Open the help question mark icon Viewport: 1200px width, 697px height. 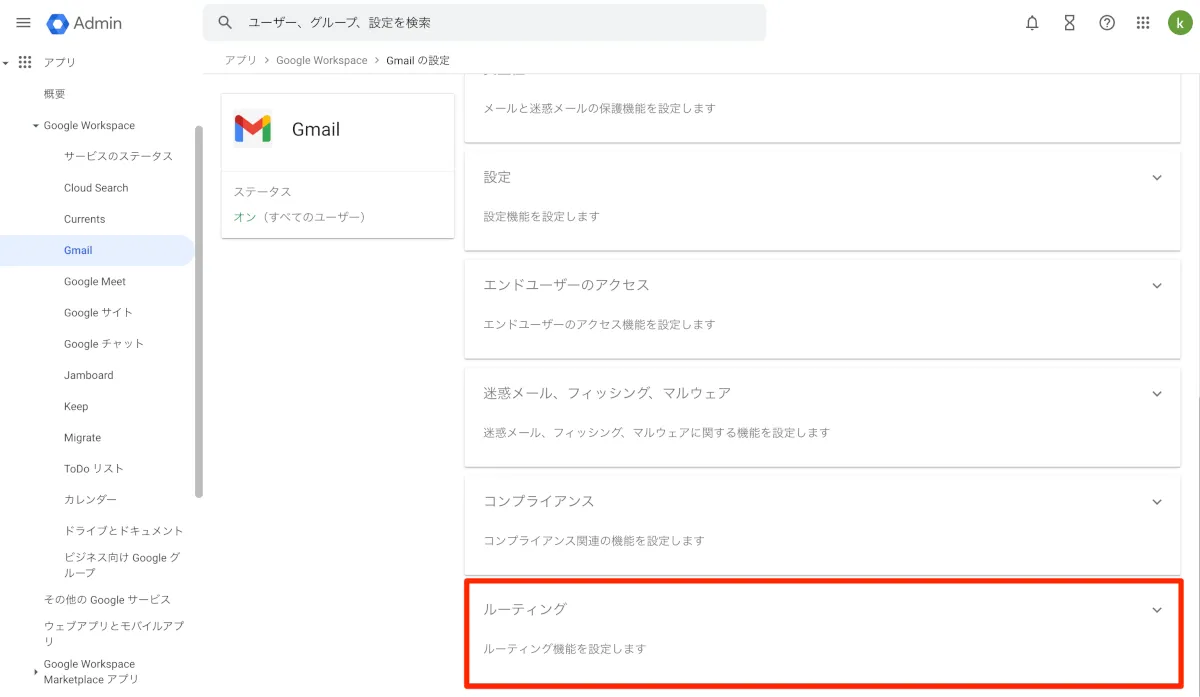click(1107, 22)
